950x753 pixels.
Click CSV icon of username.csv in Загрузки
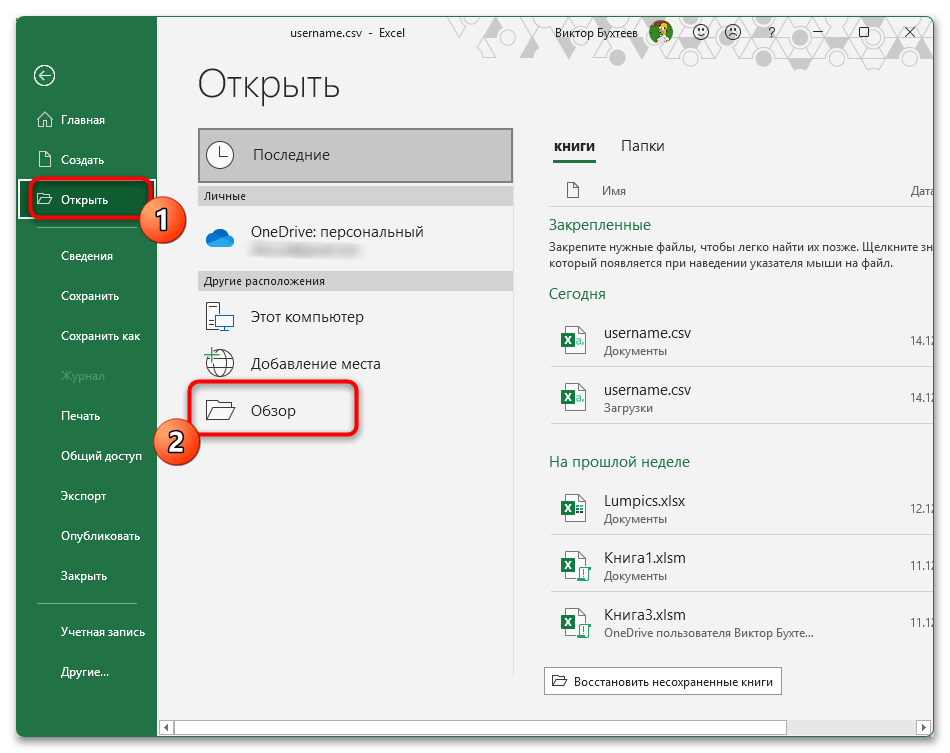pos(573,397)
